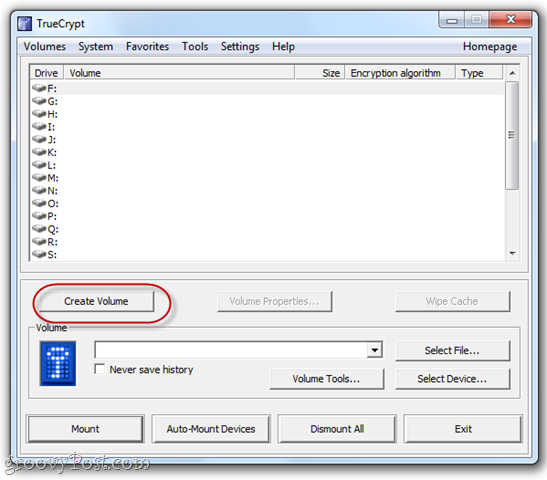Screen dimensions: 547x480
Task: Click the K: drive icon
Action: tap(39, 152)
